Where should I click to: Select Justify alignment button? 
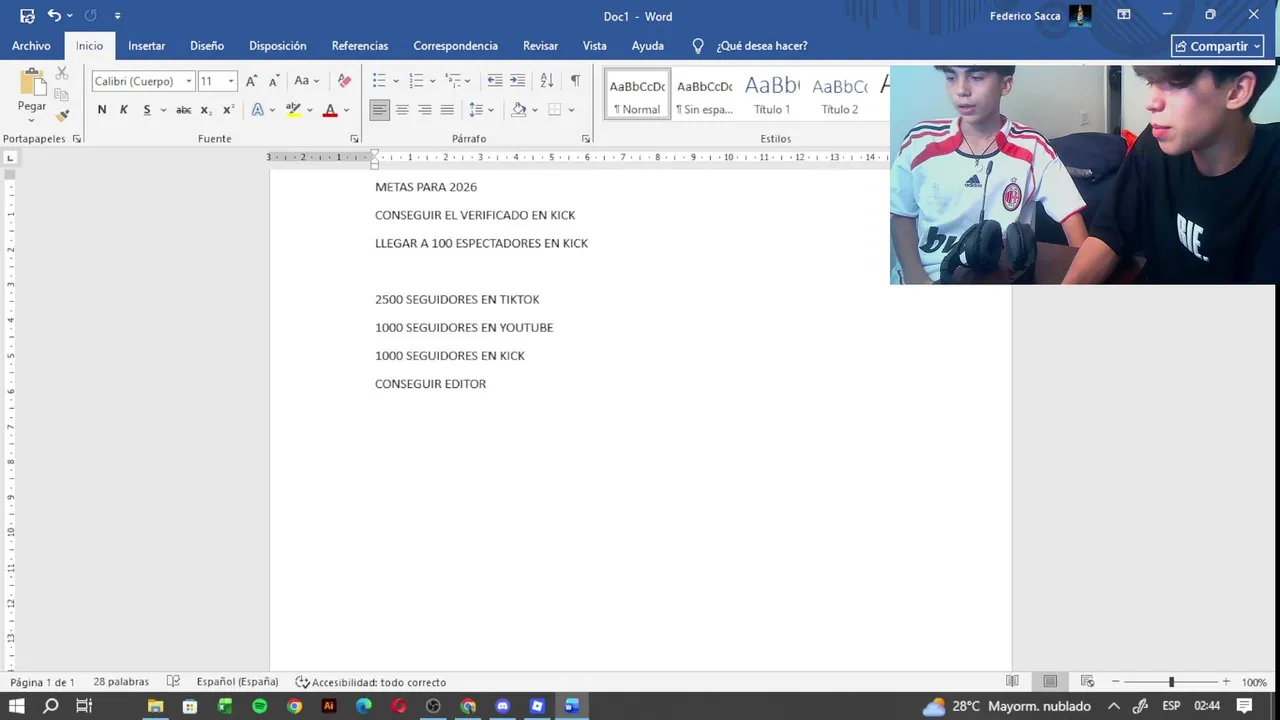pos(447,110)
